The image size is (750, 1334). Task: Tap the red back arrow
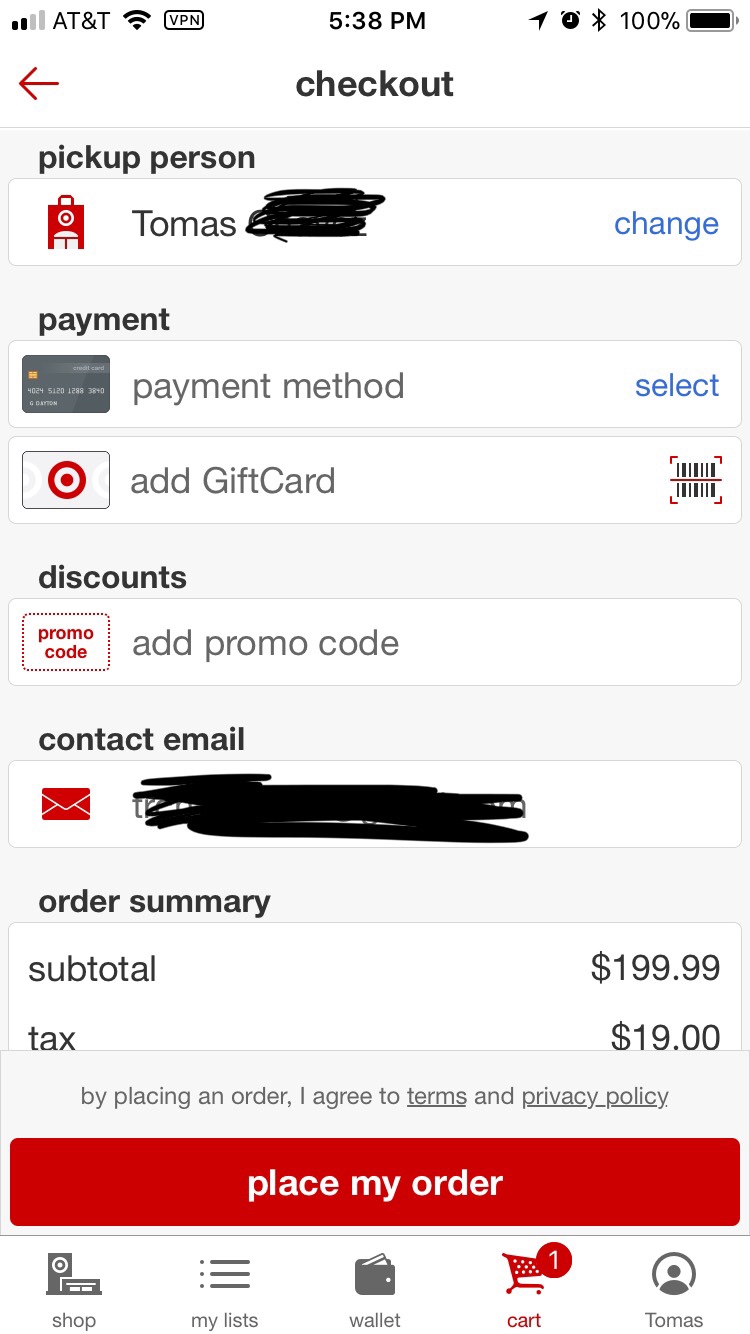(39, 84)
